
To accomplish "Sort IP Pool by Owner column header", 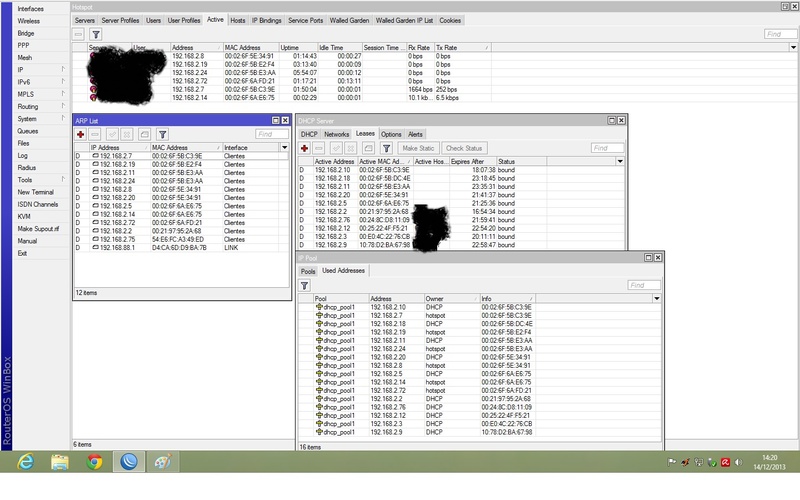I will (x=452, y=298).
